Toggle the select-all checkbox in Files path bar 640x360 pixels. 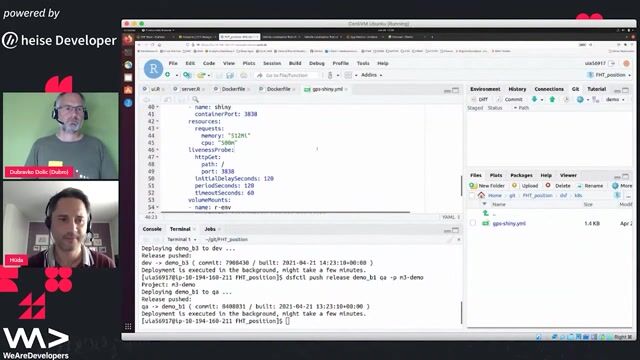(x=472, y=196)
